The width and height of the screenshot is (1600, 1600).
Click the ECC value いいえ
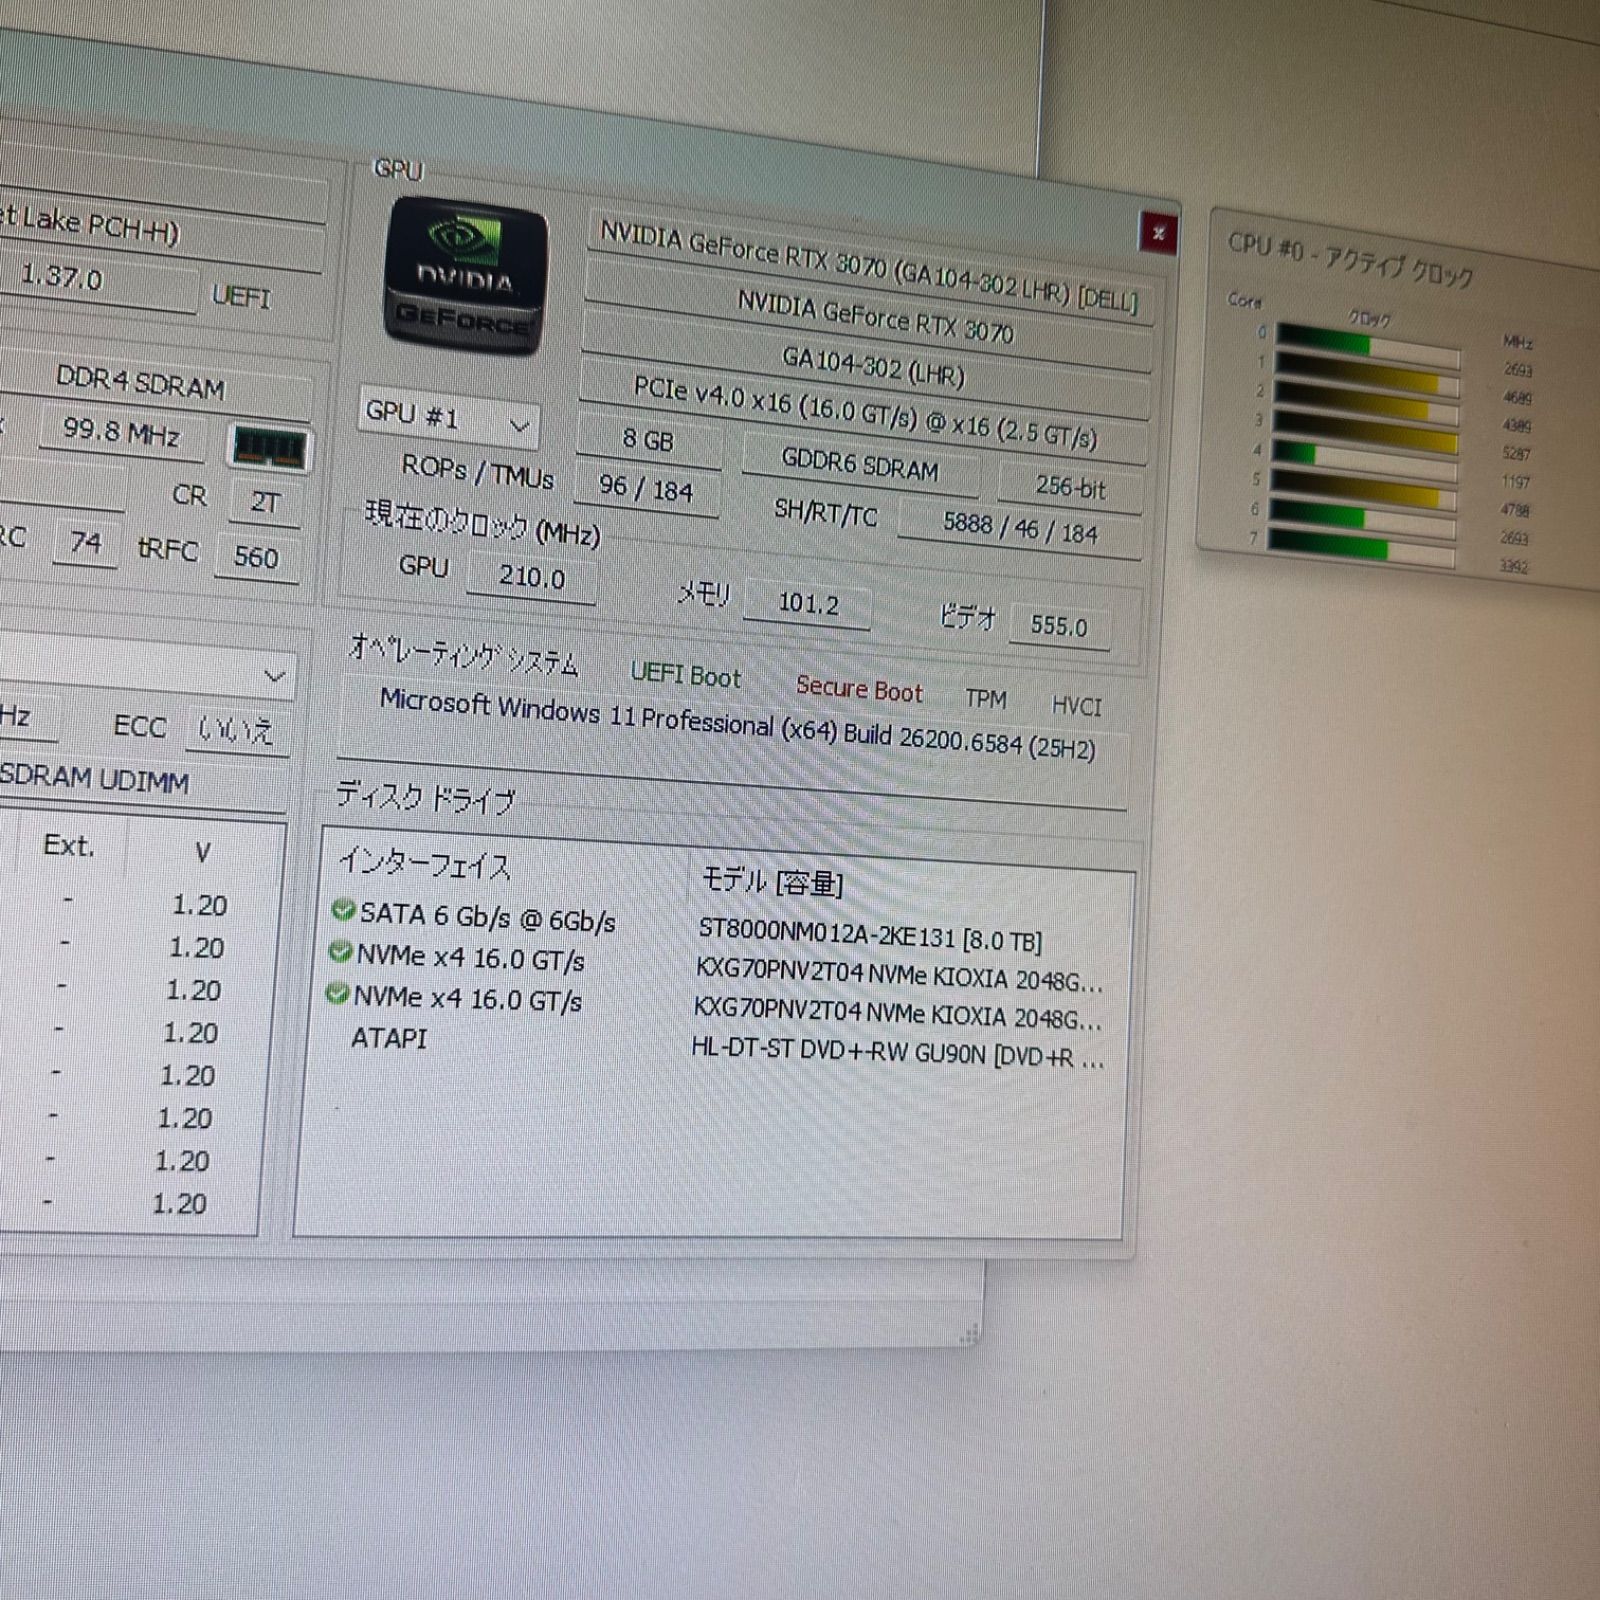[236, 731]
